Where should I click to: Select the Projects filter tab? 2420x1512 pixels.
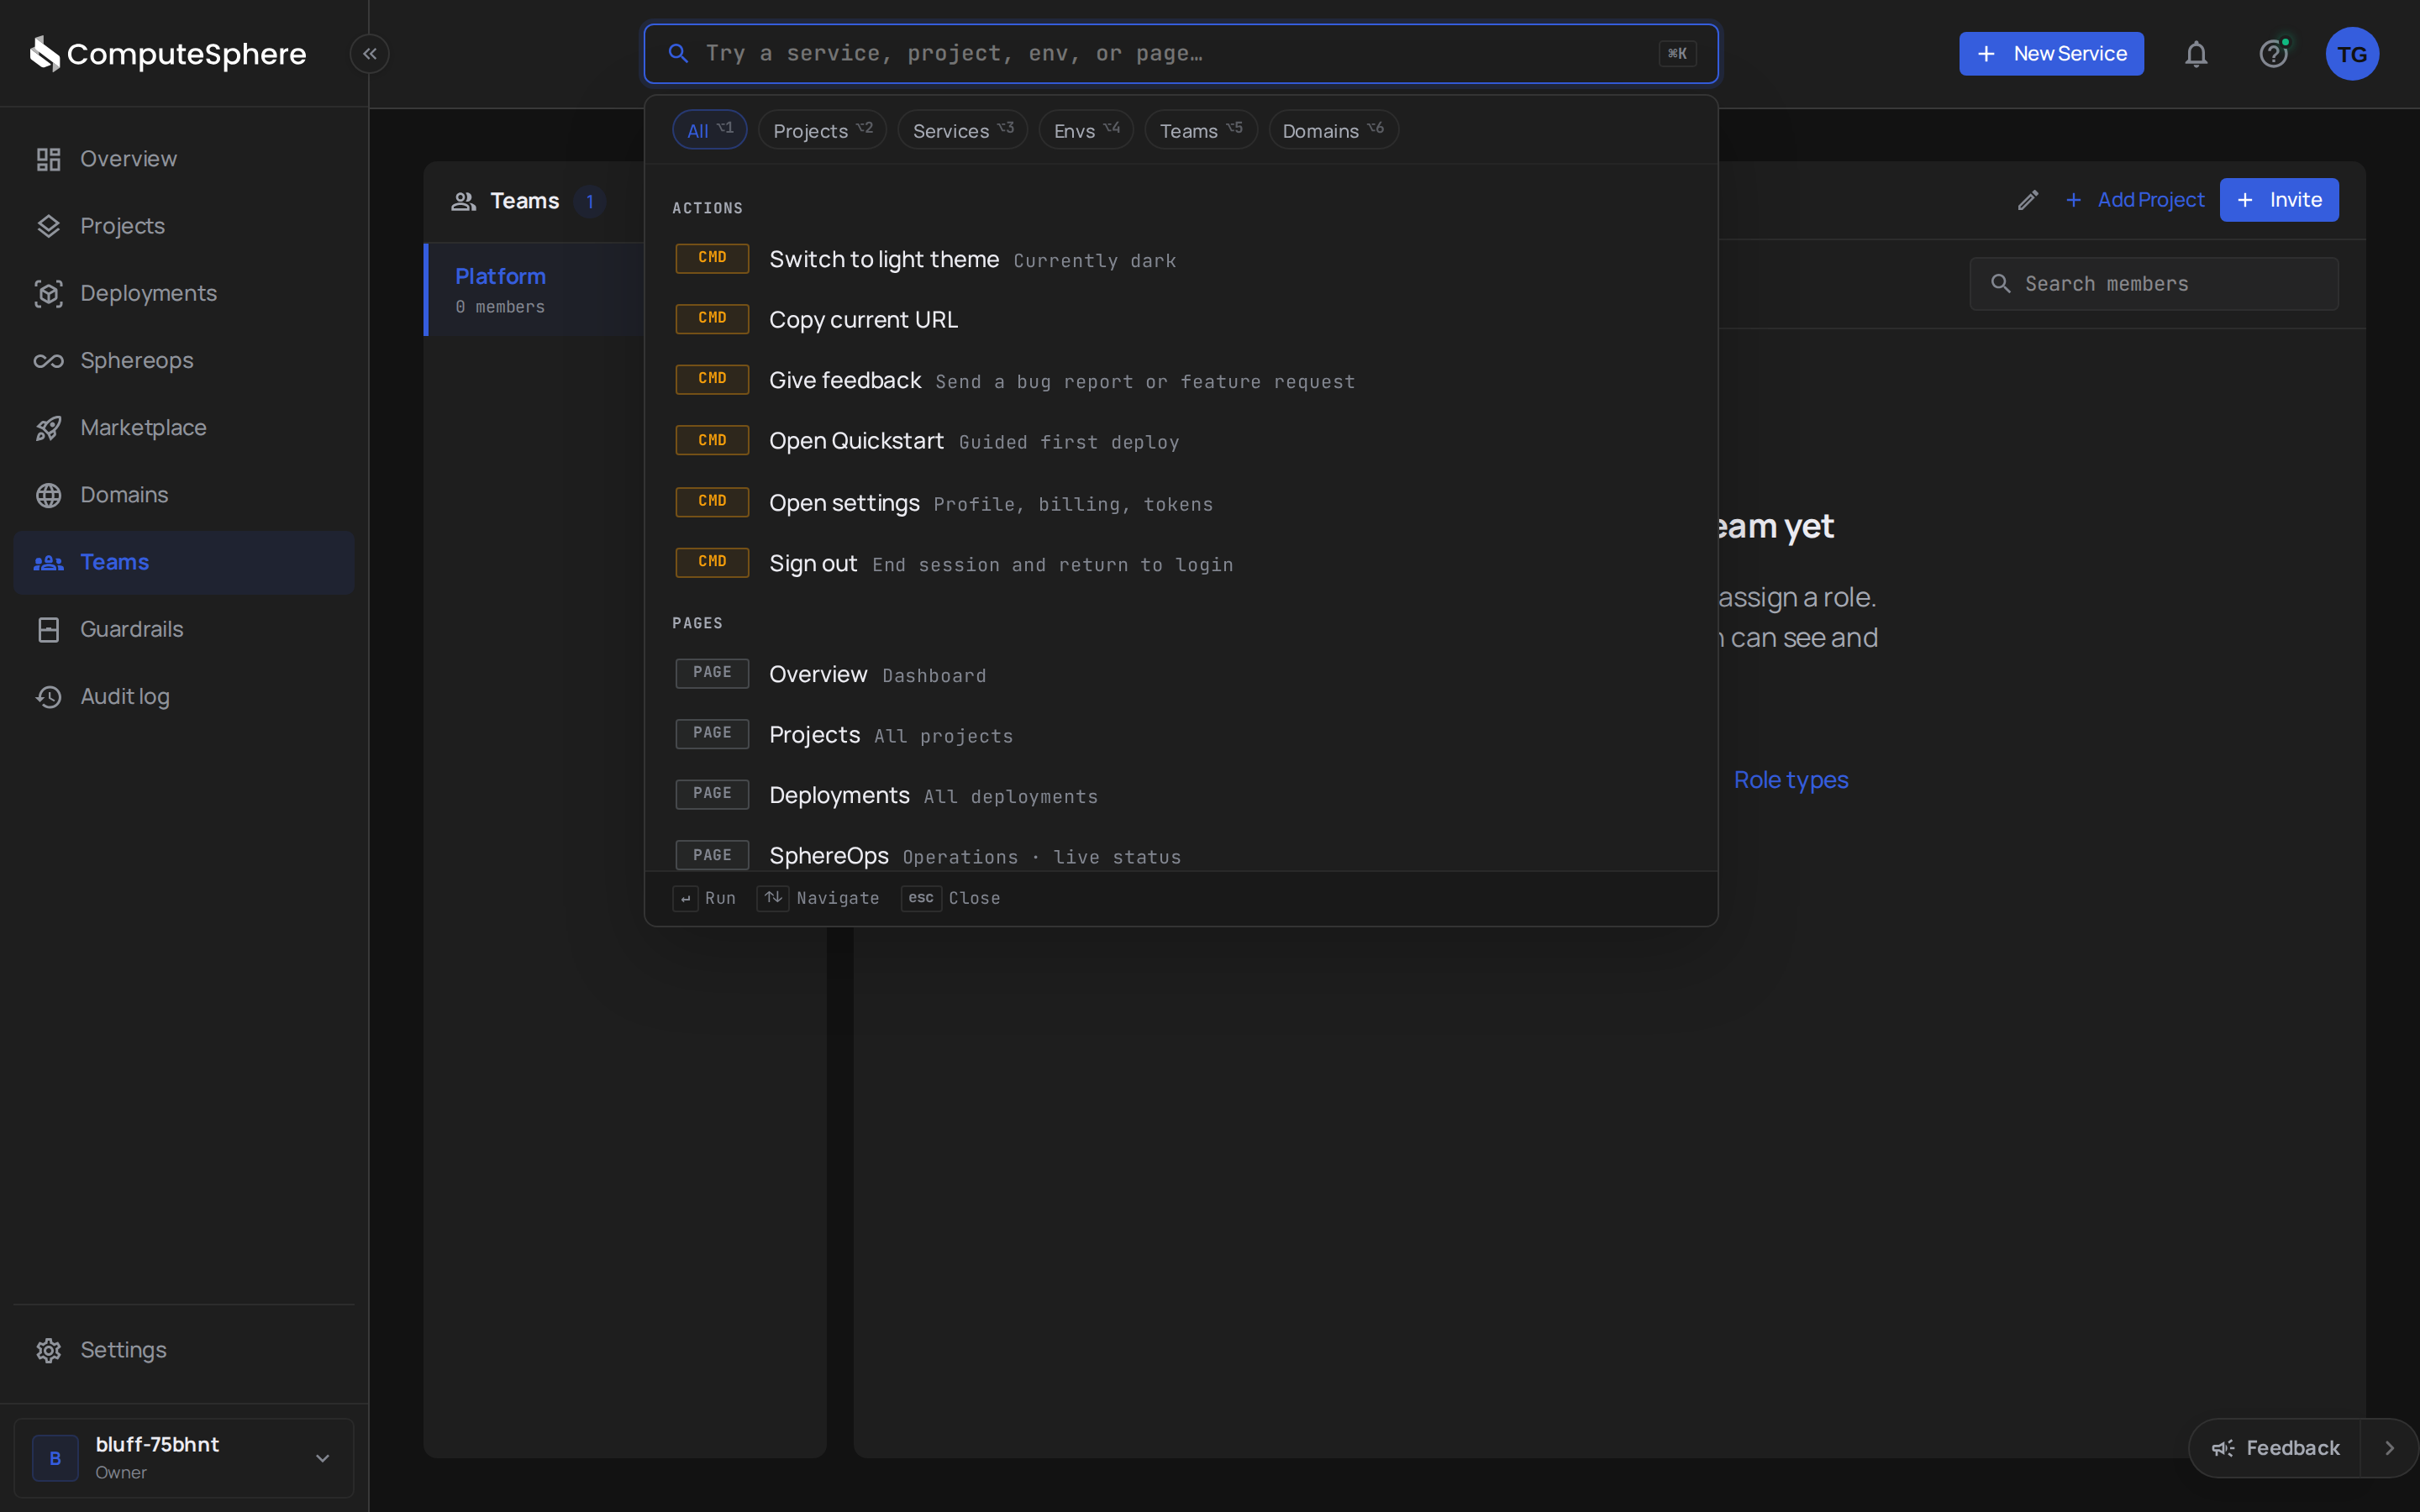click(822, 130)
